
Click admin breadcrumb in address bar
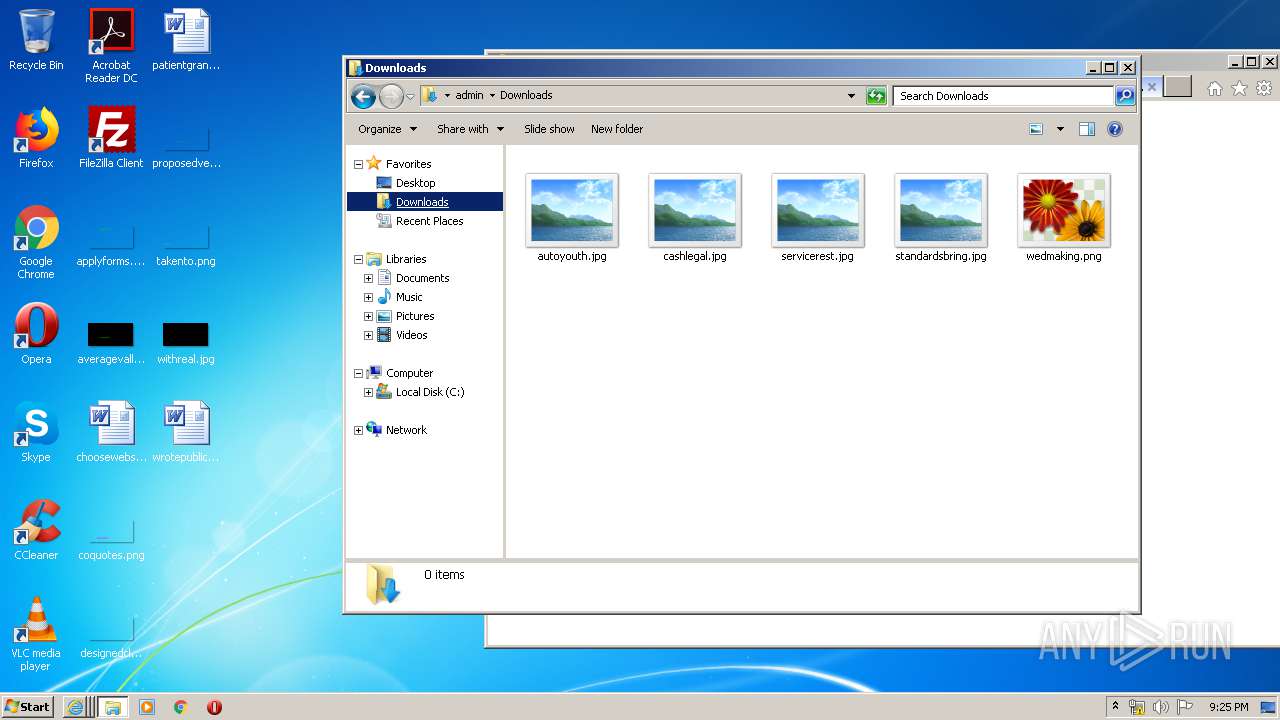click(x=469, y=95)
